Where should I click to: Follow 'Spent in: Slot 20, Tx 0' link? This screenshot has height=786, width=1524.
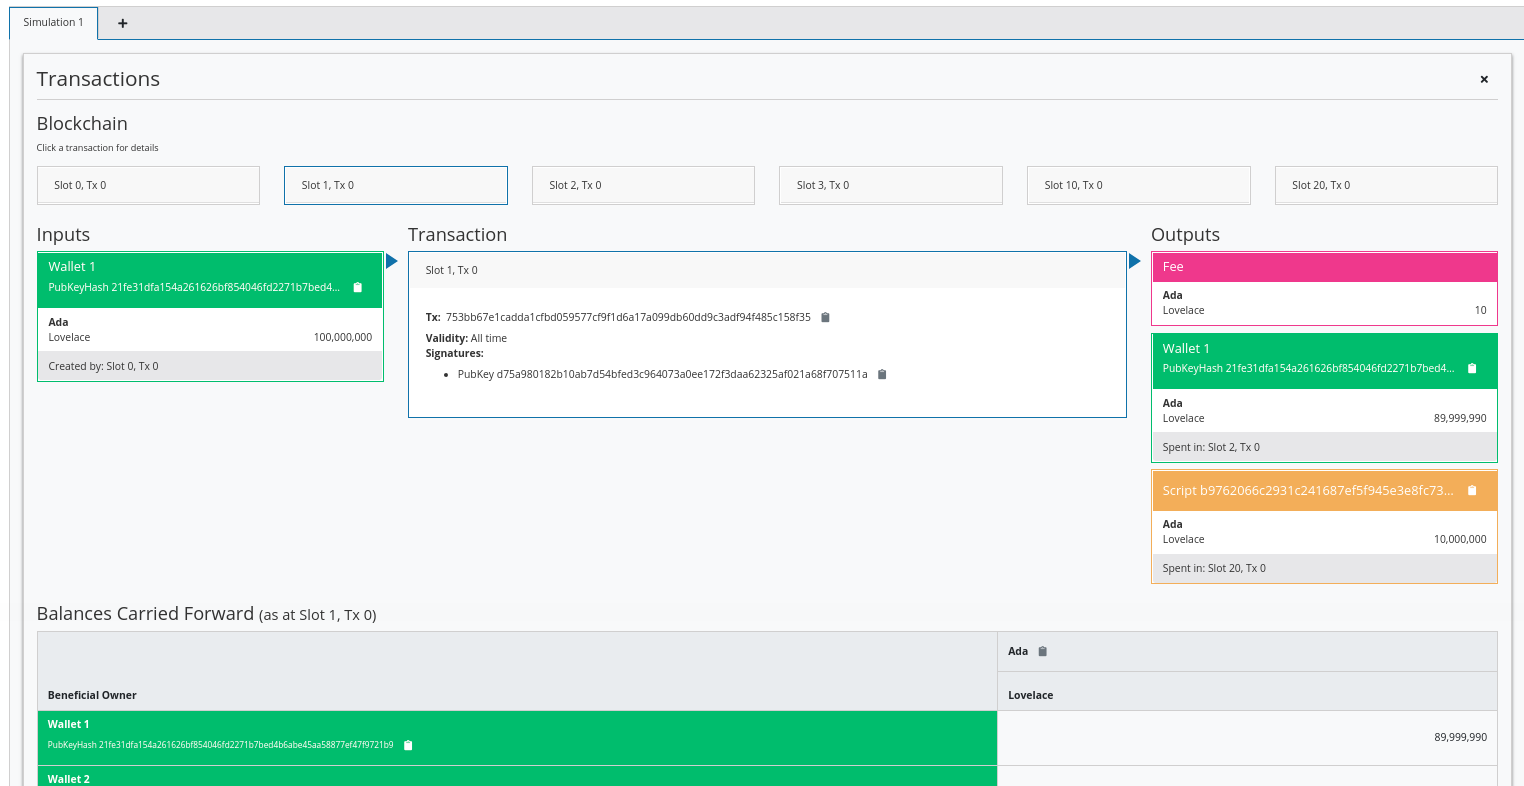click(1214, 569)
